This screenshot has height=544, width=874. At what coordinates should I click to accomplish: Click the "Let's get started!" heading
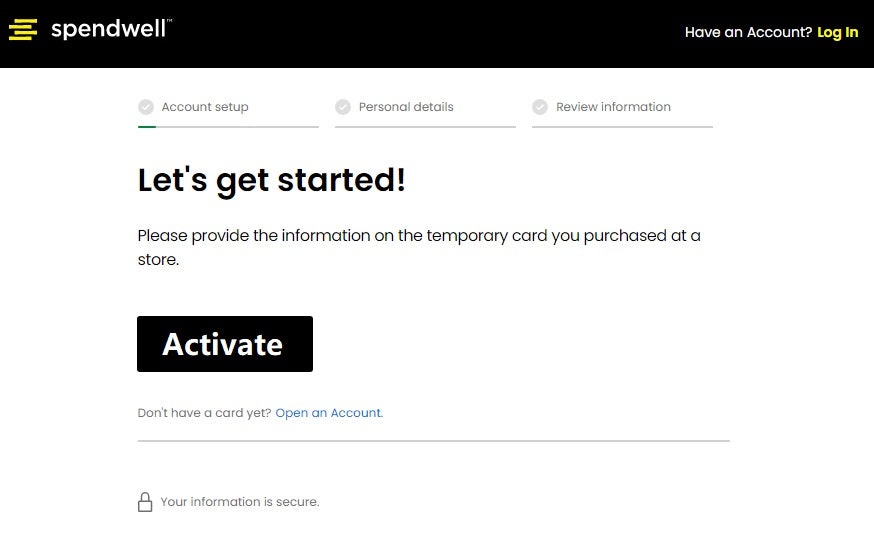pyautogui.click(x=271, y=180)
